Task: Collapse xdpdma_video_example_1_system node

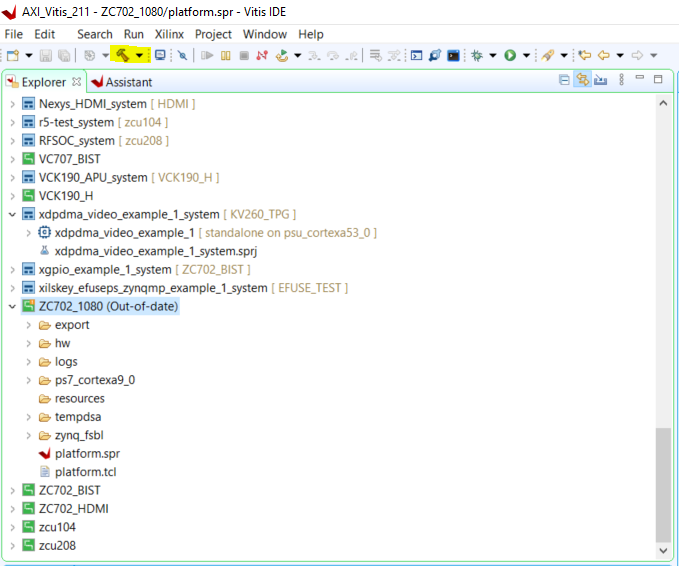Action: click(13, 214)
